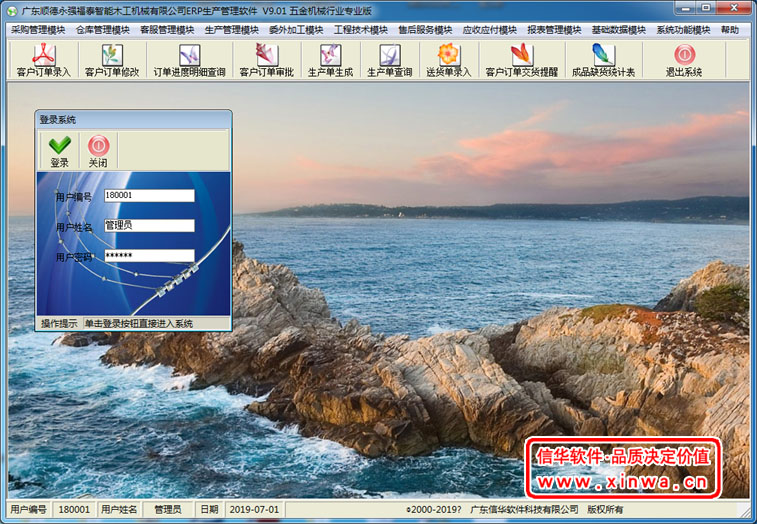Click status bar 用户编号 label
The width and height of the screenshot is (757, 524).
coord(28,510)
